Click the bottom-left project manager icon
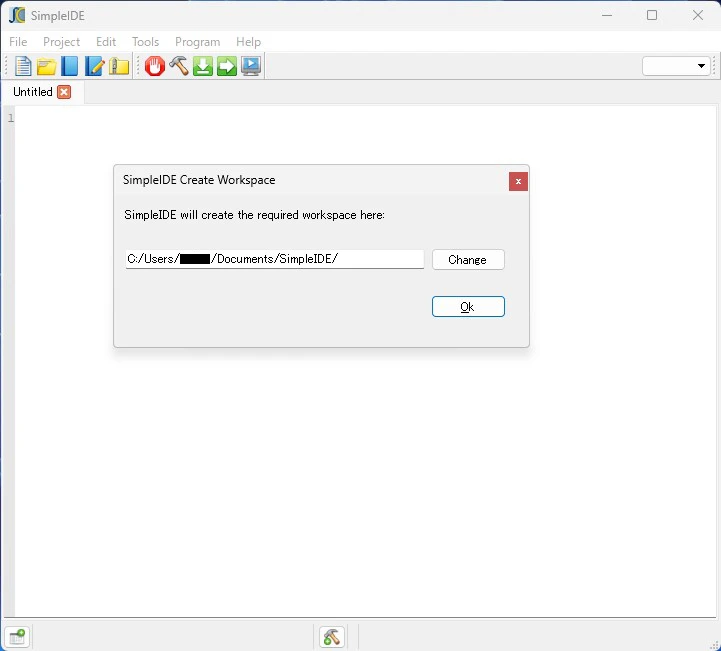721x651 pixels. point(17,637)
